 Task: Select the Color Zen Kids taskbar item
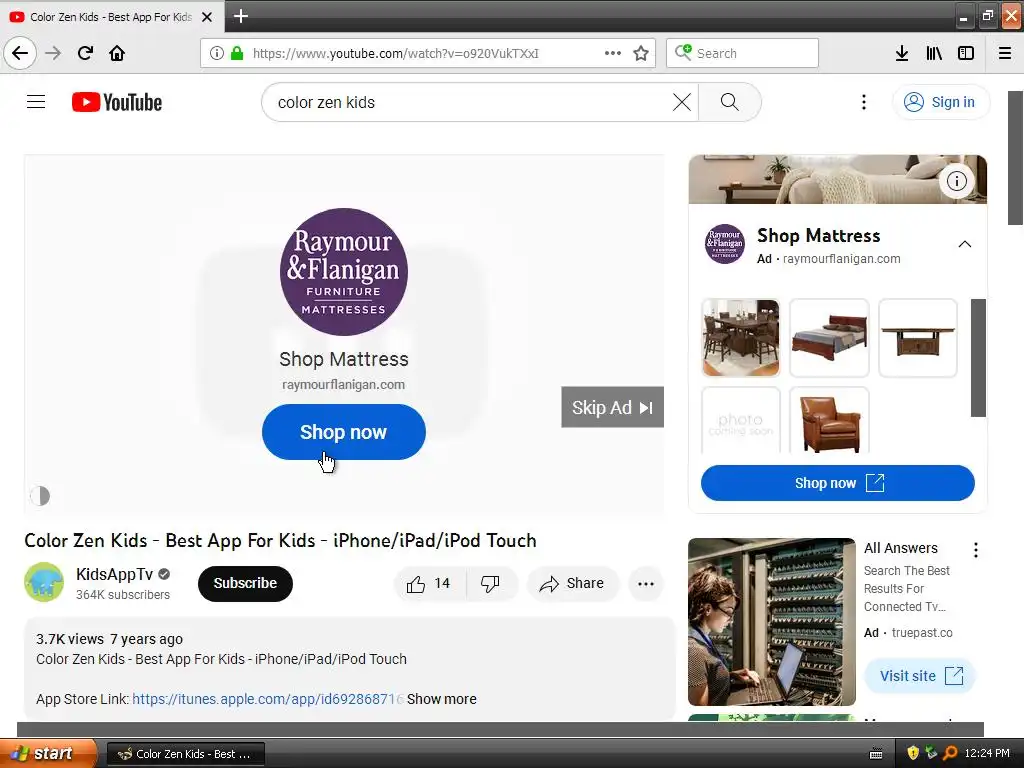[185, 754]
